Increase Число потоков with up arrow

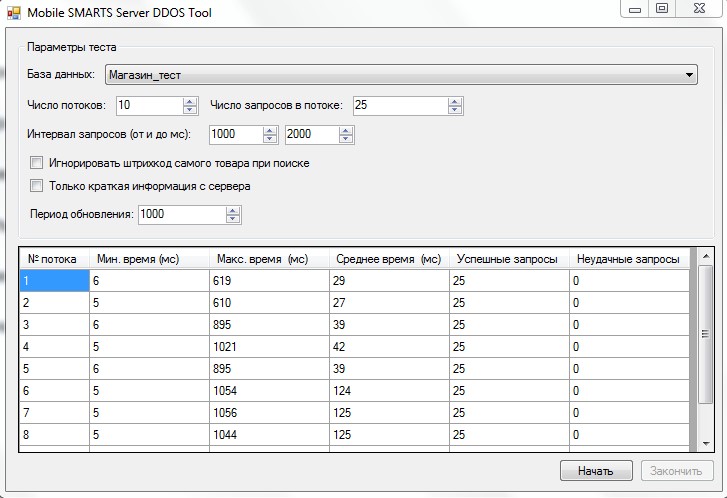190,102
